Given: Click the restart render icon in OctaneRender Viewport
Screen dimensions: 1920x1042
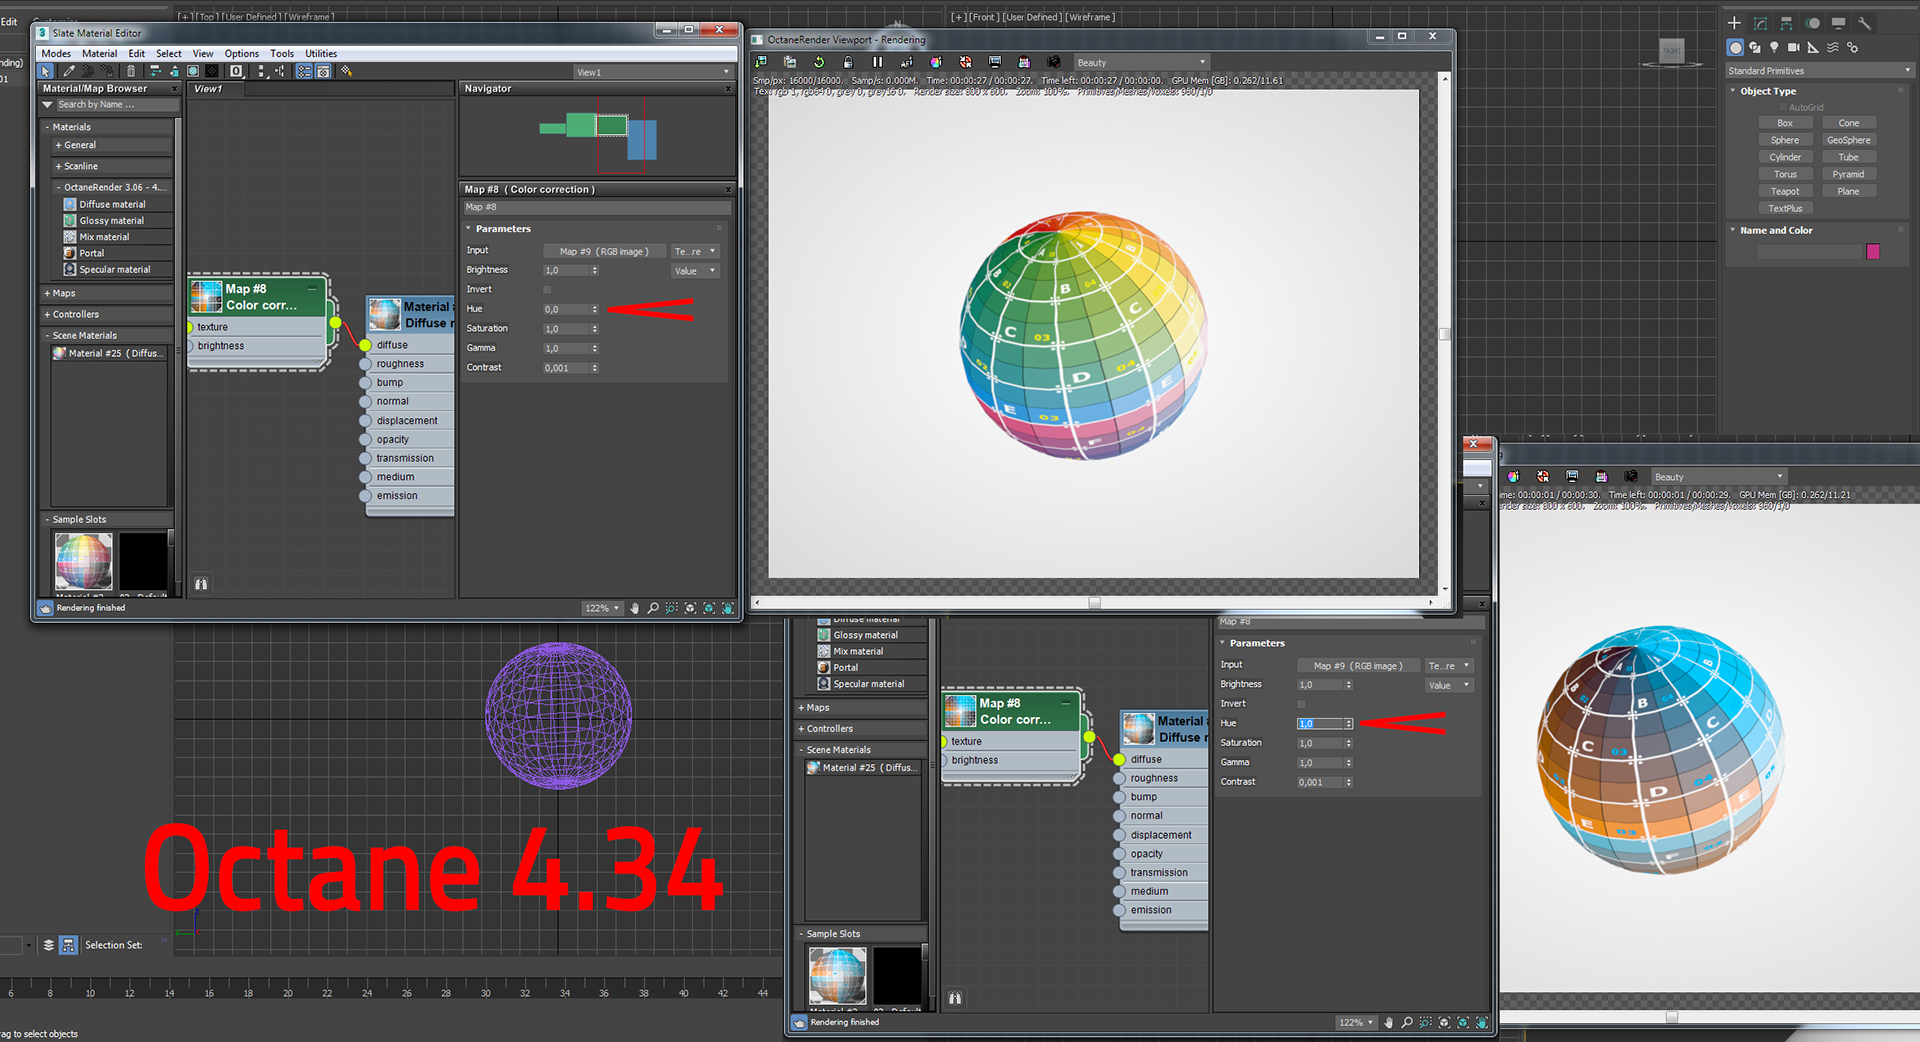Looking at the screenshot, I should coord(818,62).
